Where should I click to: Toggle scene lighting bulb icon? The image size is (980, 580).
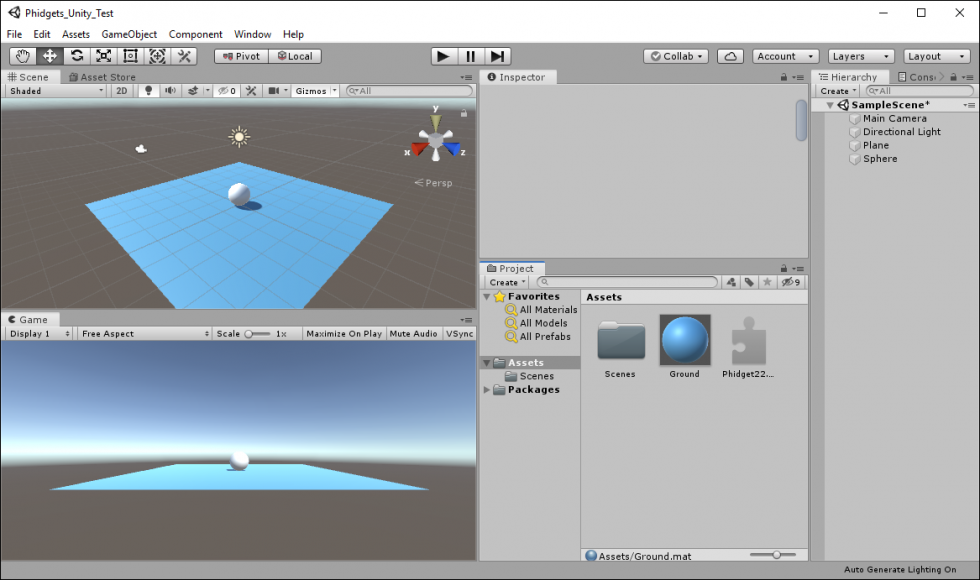click(148, 91)
